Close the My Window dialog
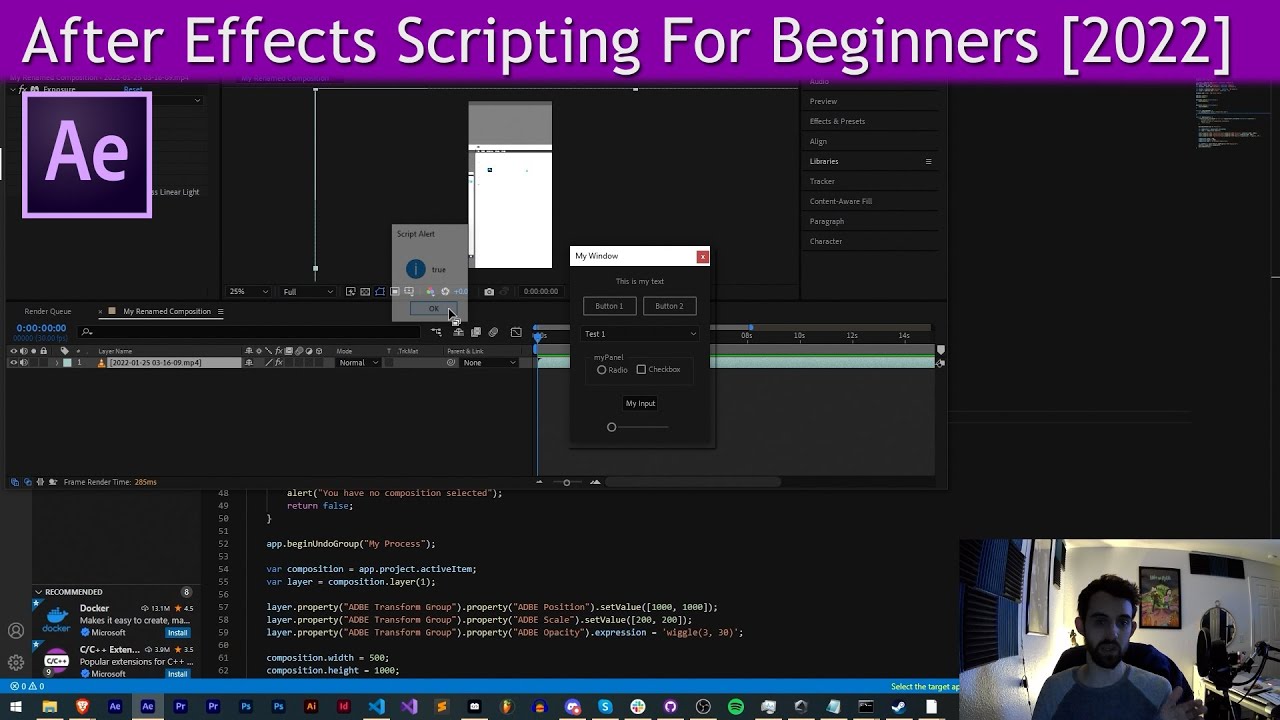This screenshot has height=720, width=1280. pyautogui.click(x=702, y=257)
